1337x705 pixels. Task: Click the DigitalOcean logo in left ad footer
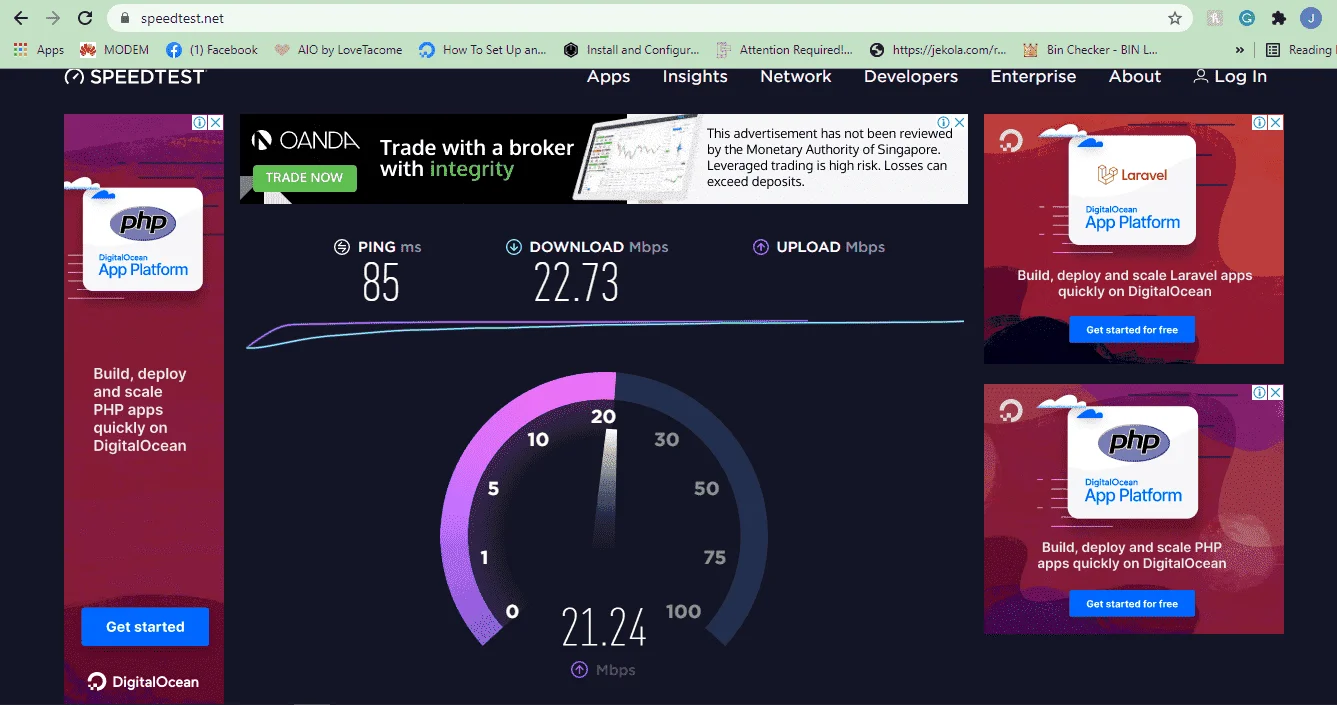coord(143,682)
